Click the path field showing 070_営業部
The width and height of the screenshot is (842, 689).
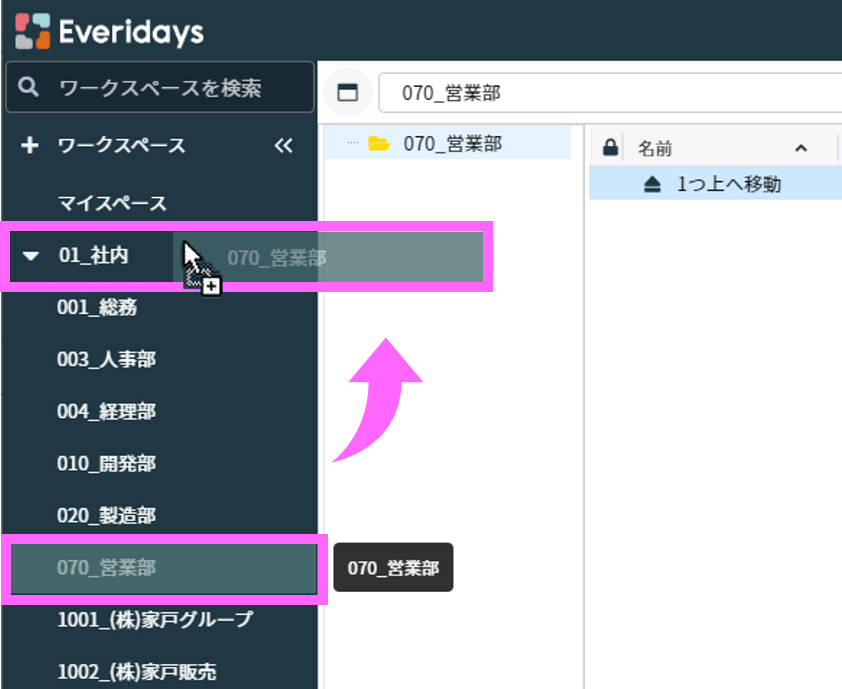pos(600,94)
